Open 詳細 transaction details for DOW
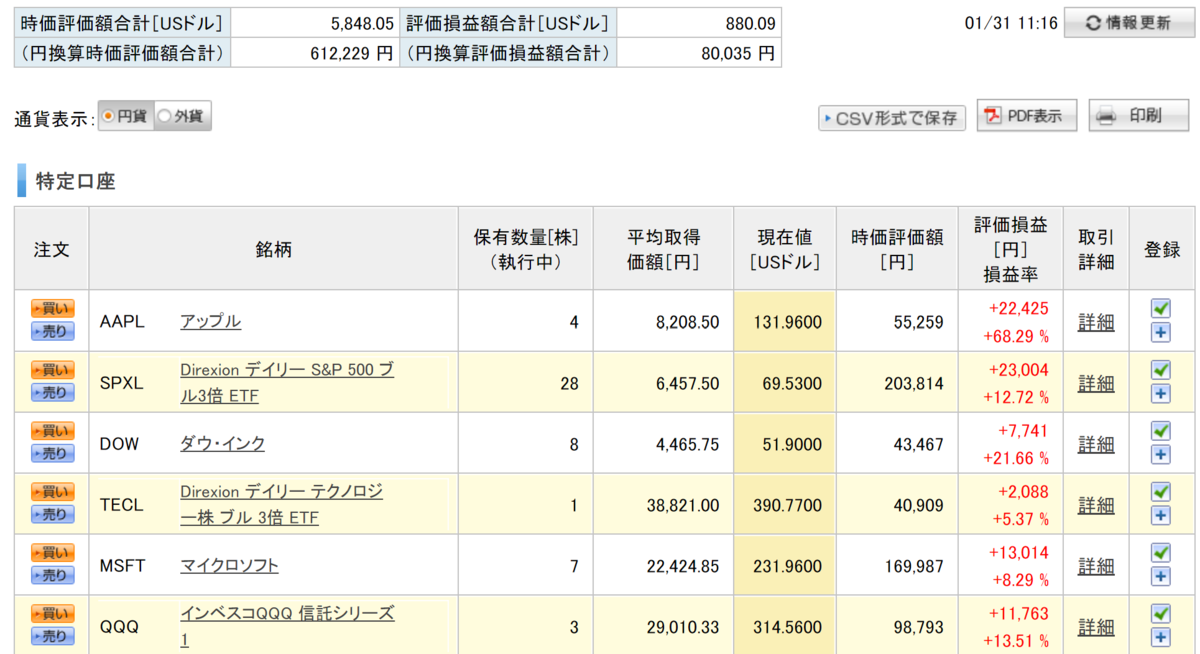 (x=1096, y=444)
